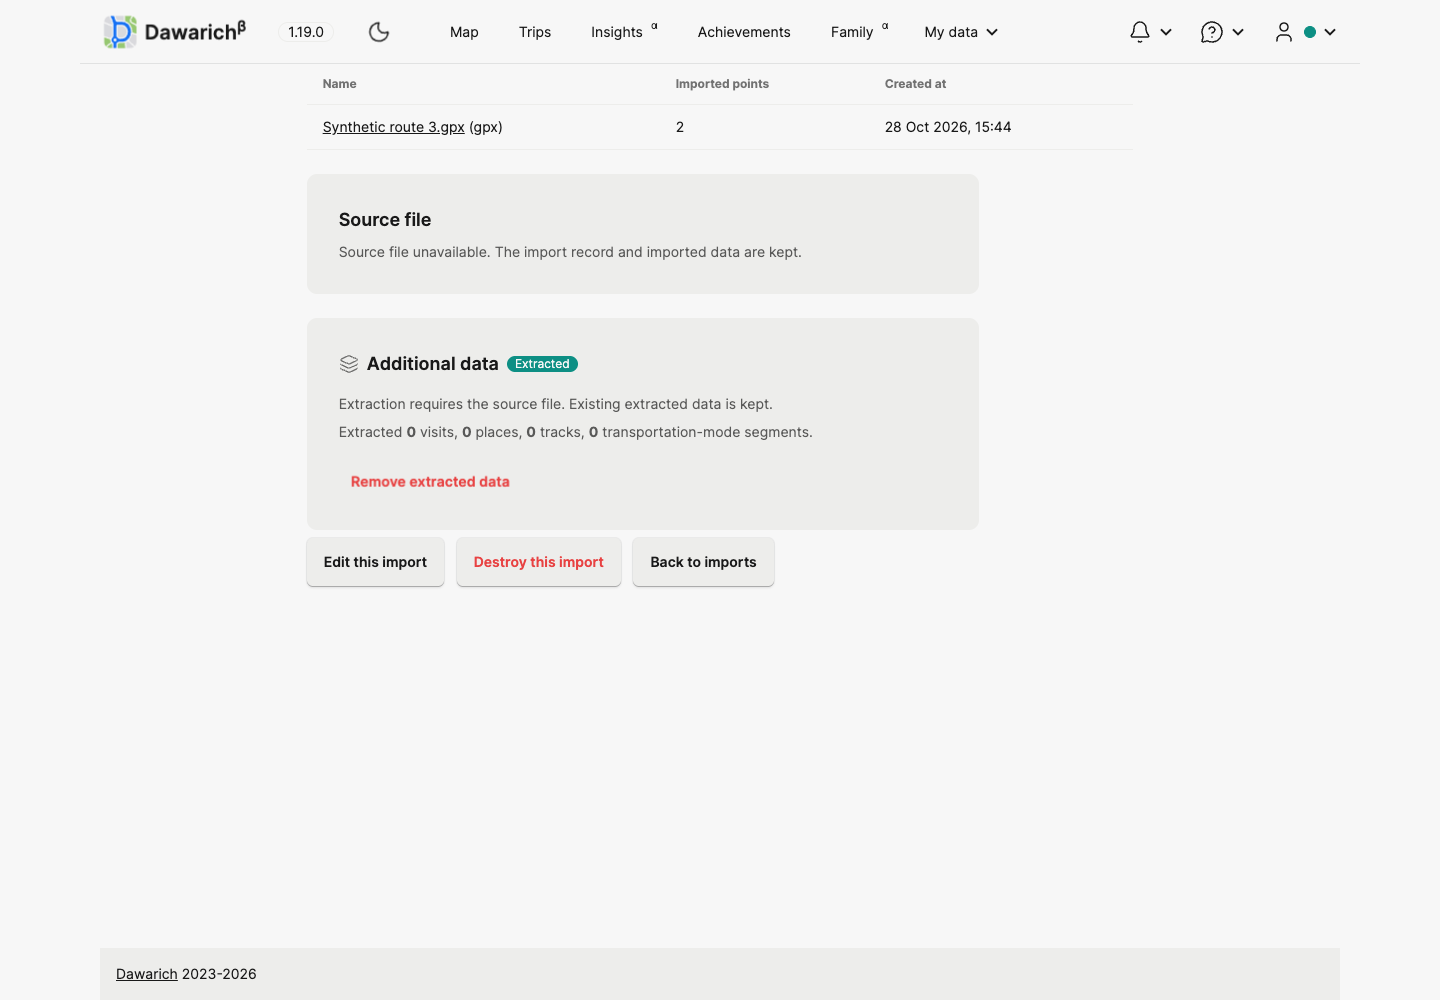Click the Additional data heading
Screen dimensions: 1440x1000
click(x=432, y=364)
